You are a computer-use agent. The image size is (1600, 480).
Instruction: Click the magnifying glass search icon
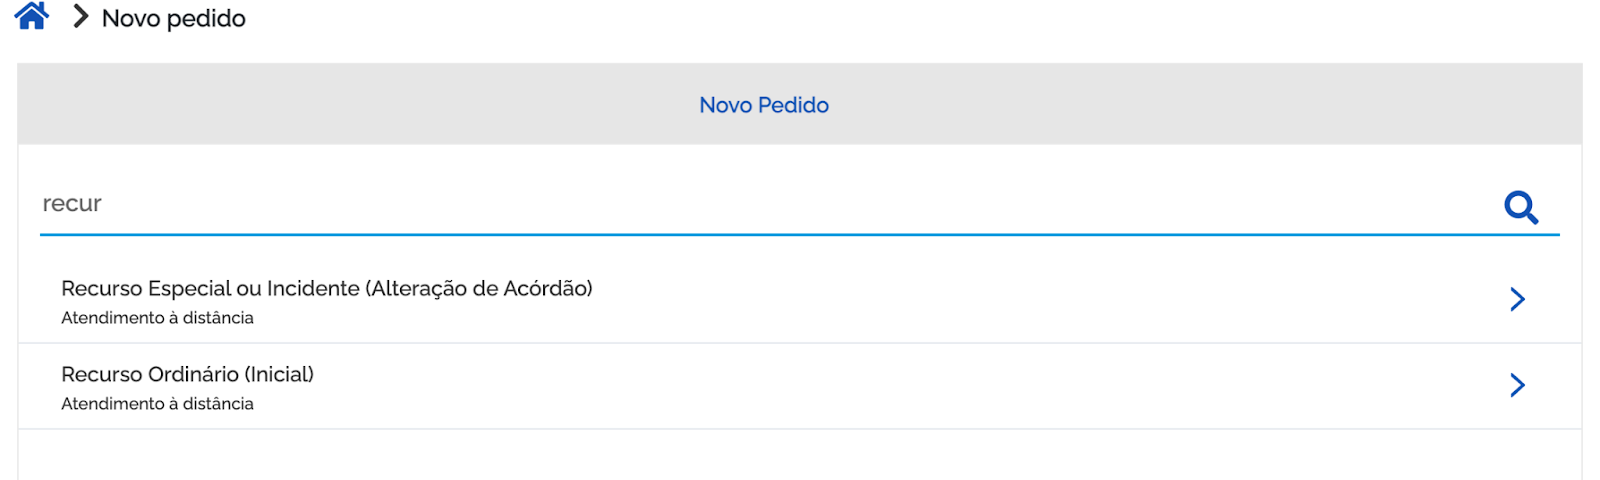(x=1521, y=207)
